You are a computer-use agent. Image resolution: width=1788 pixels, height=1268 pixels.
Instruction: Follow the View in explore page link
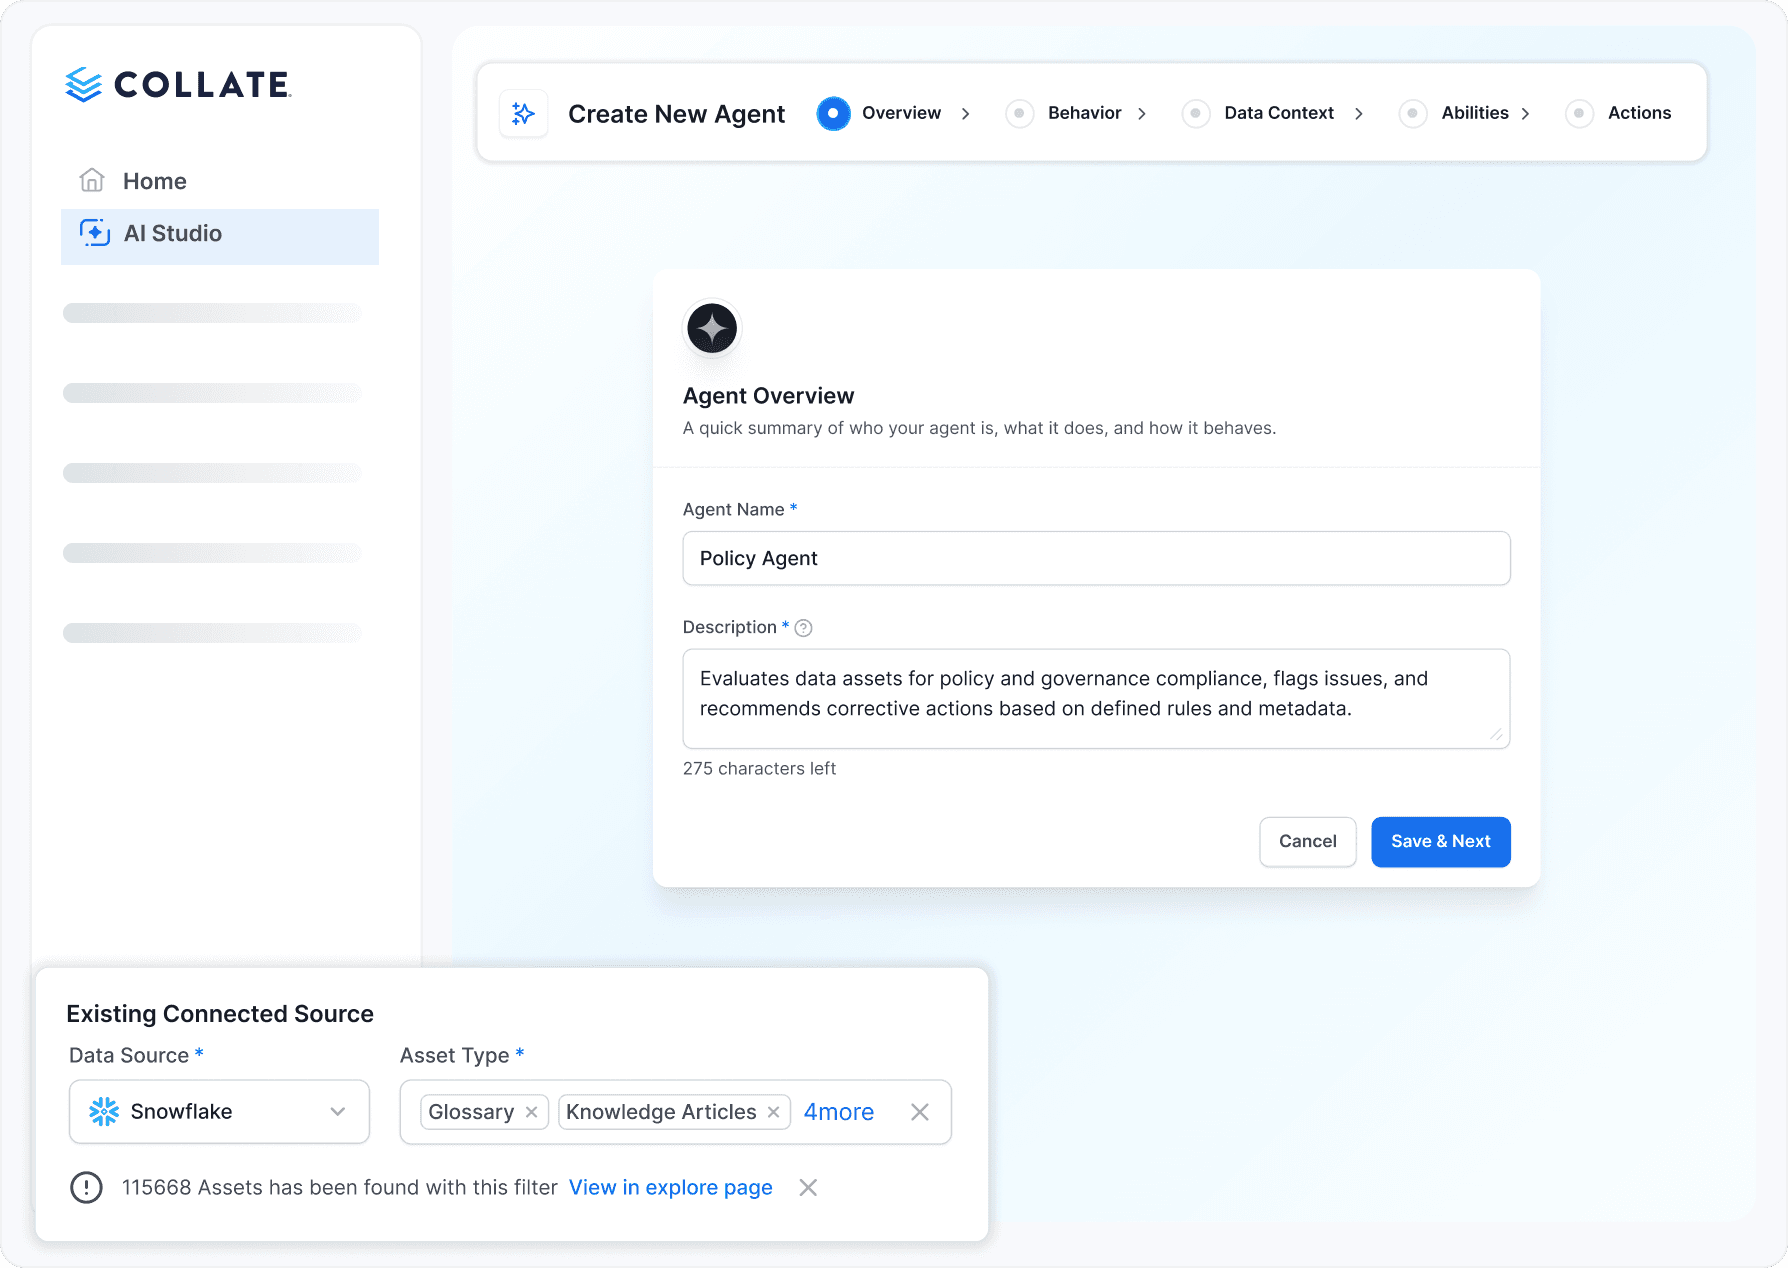pyautogui.click(x=670, y=1187)
